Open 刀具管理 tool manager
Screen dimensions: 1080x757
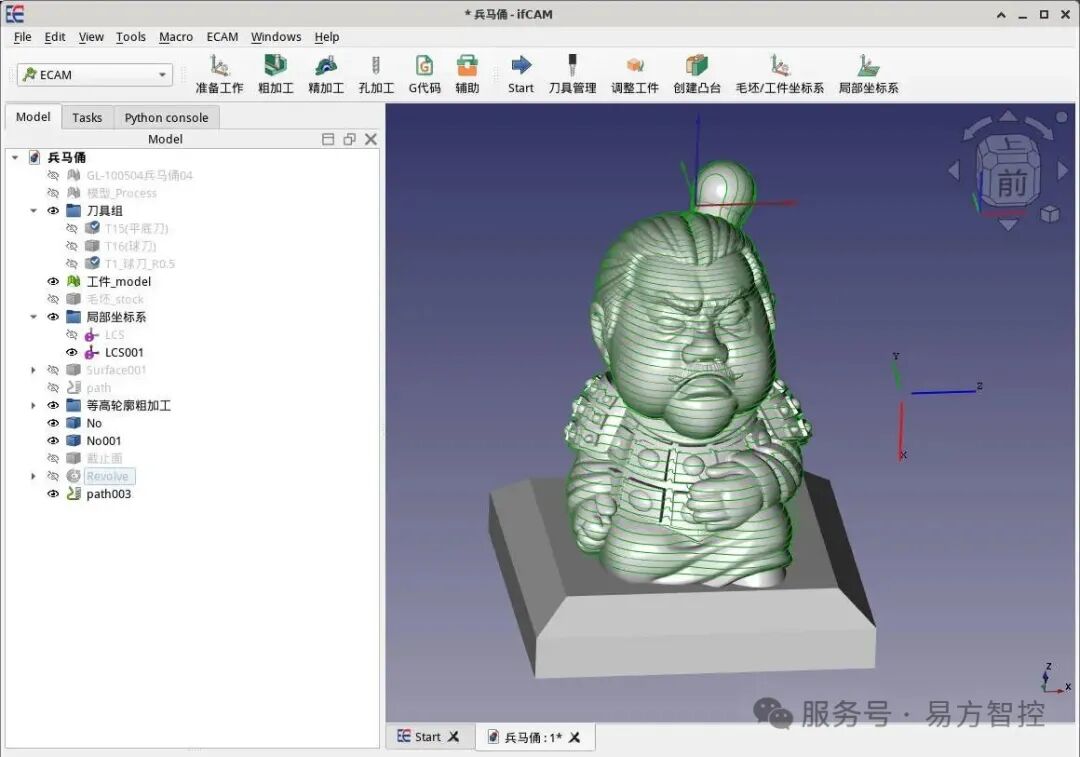point(572,74)
